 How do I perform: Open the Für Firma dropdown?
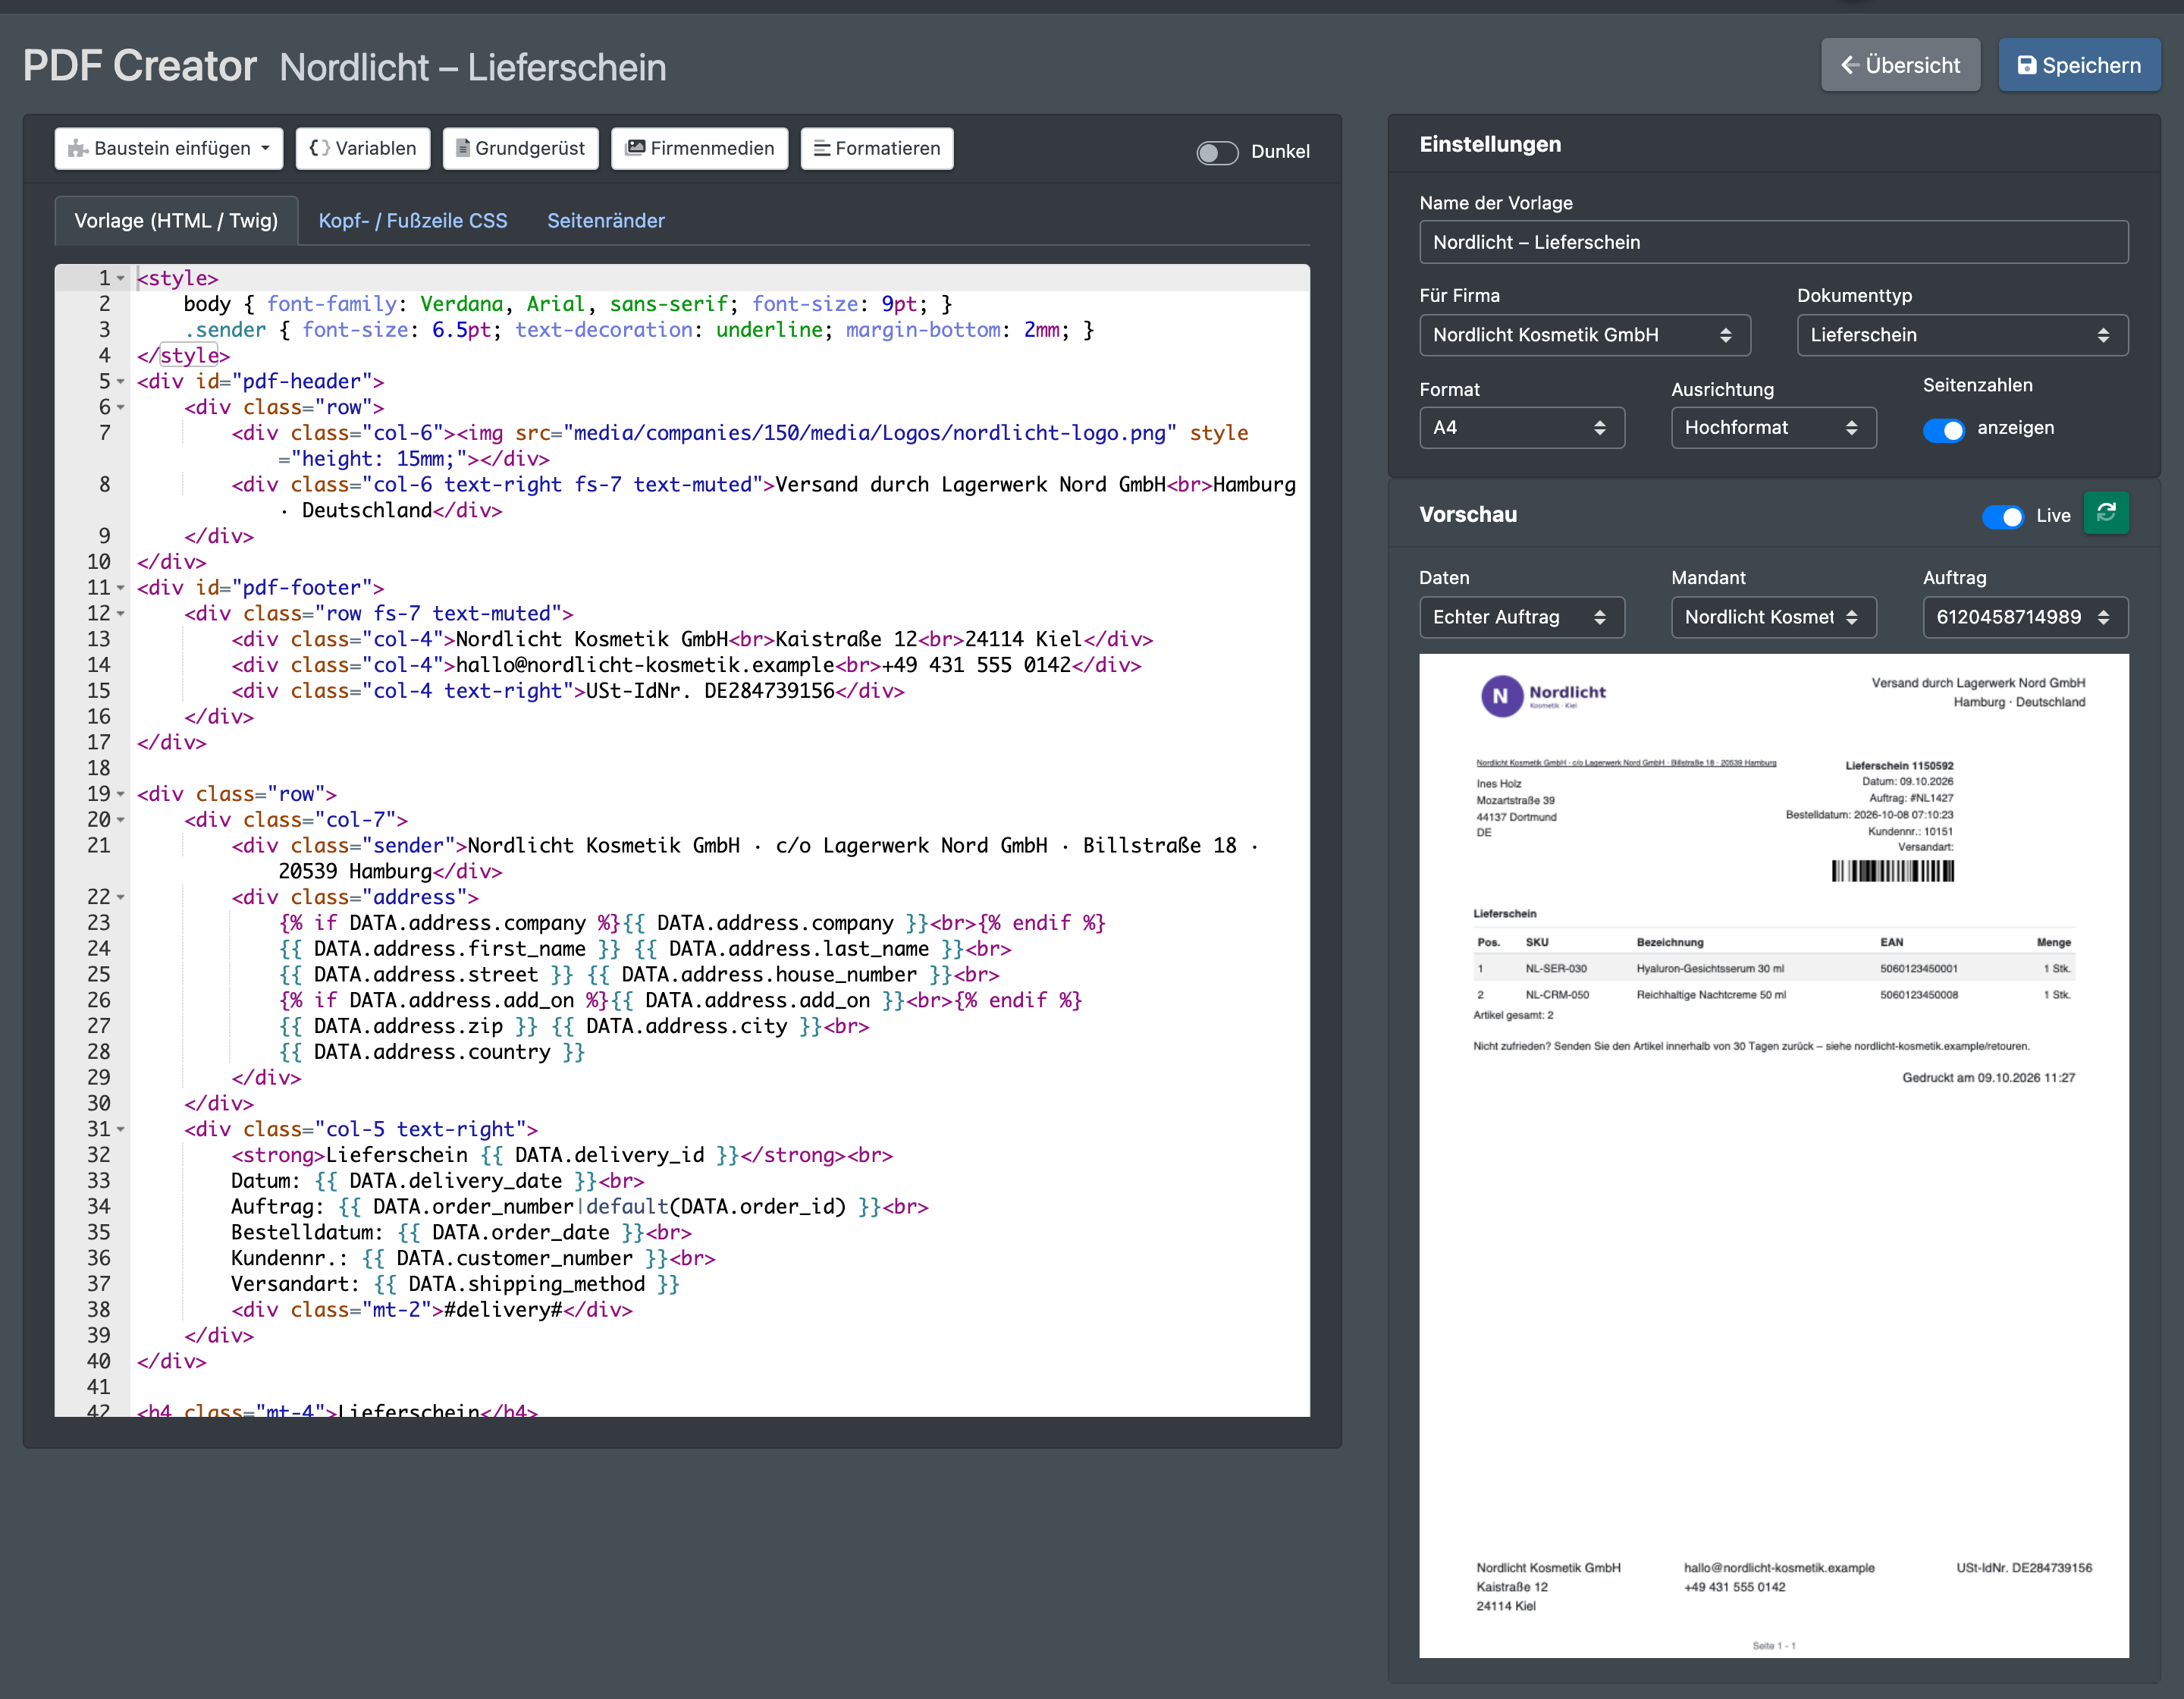point(1585,335)
